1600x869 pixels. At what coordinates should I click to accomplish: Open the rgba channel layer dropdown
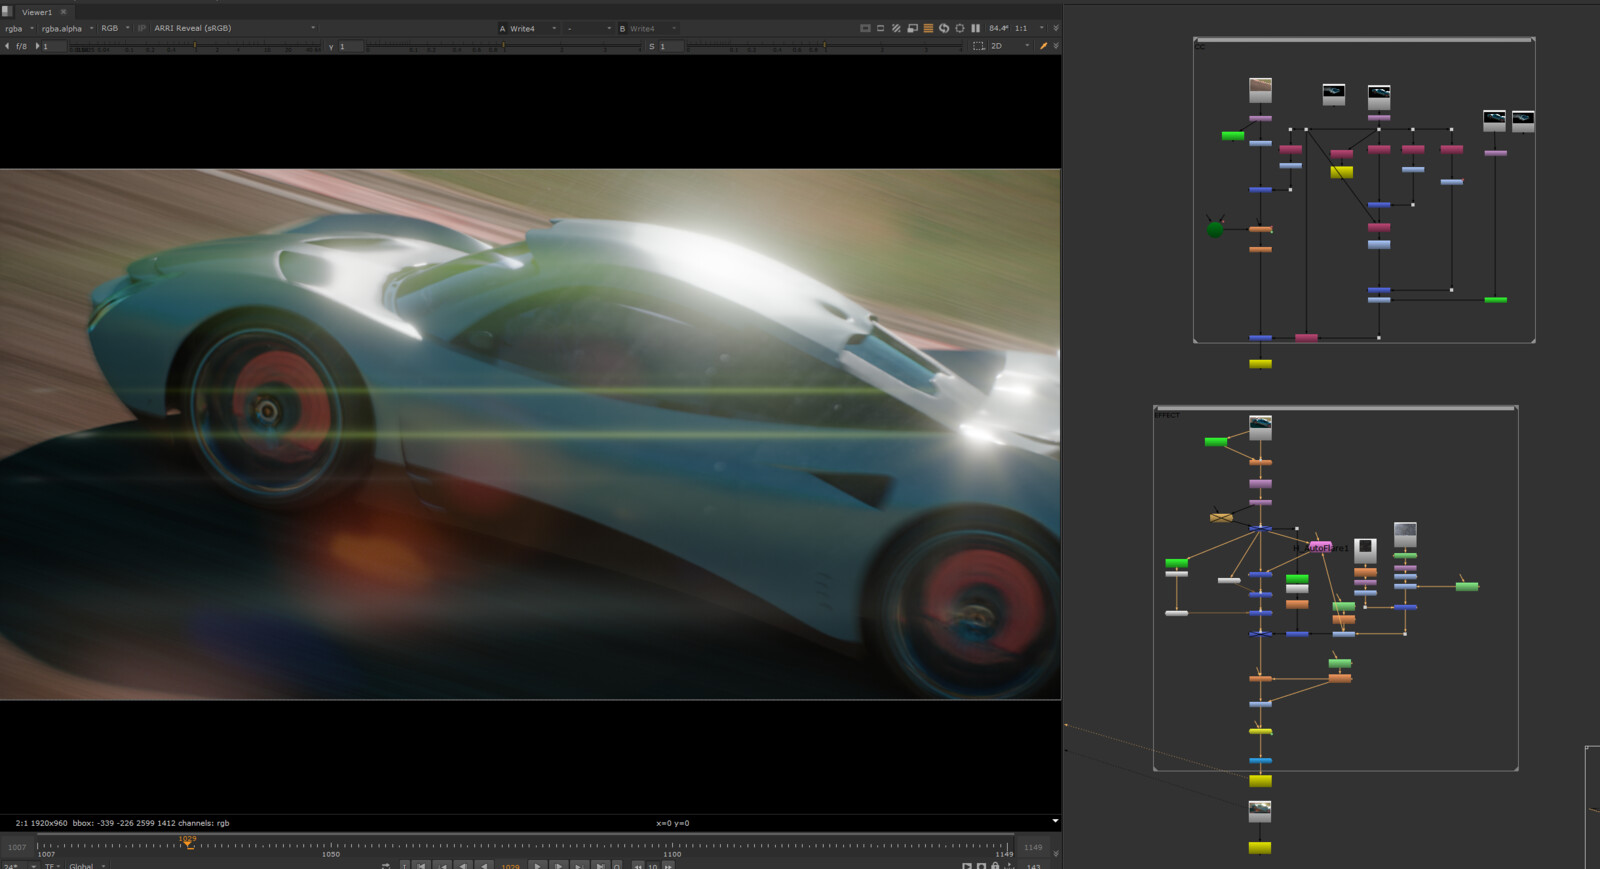click(x=19, y=28)
